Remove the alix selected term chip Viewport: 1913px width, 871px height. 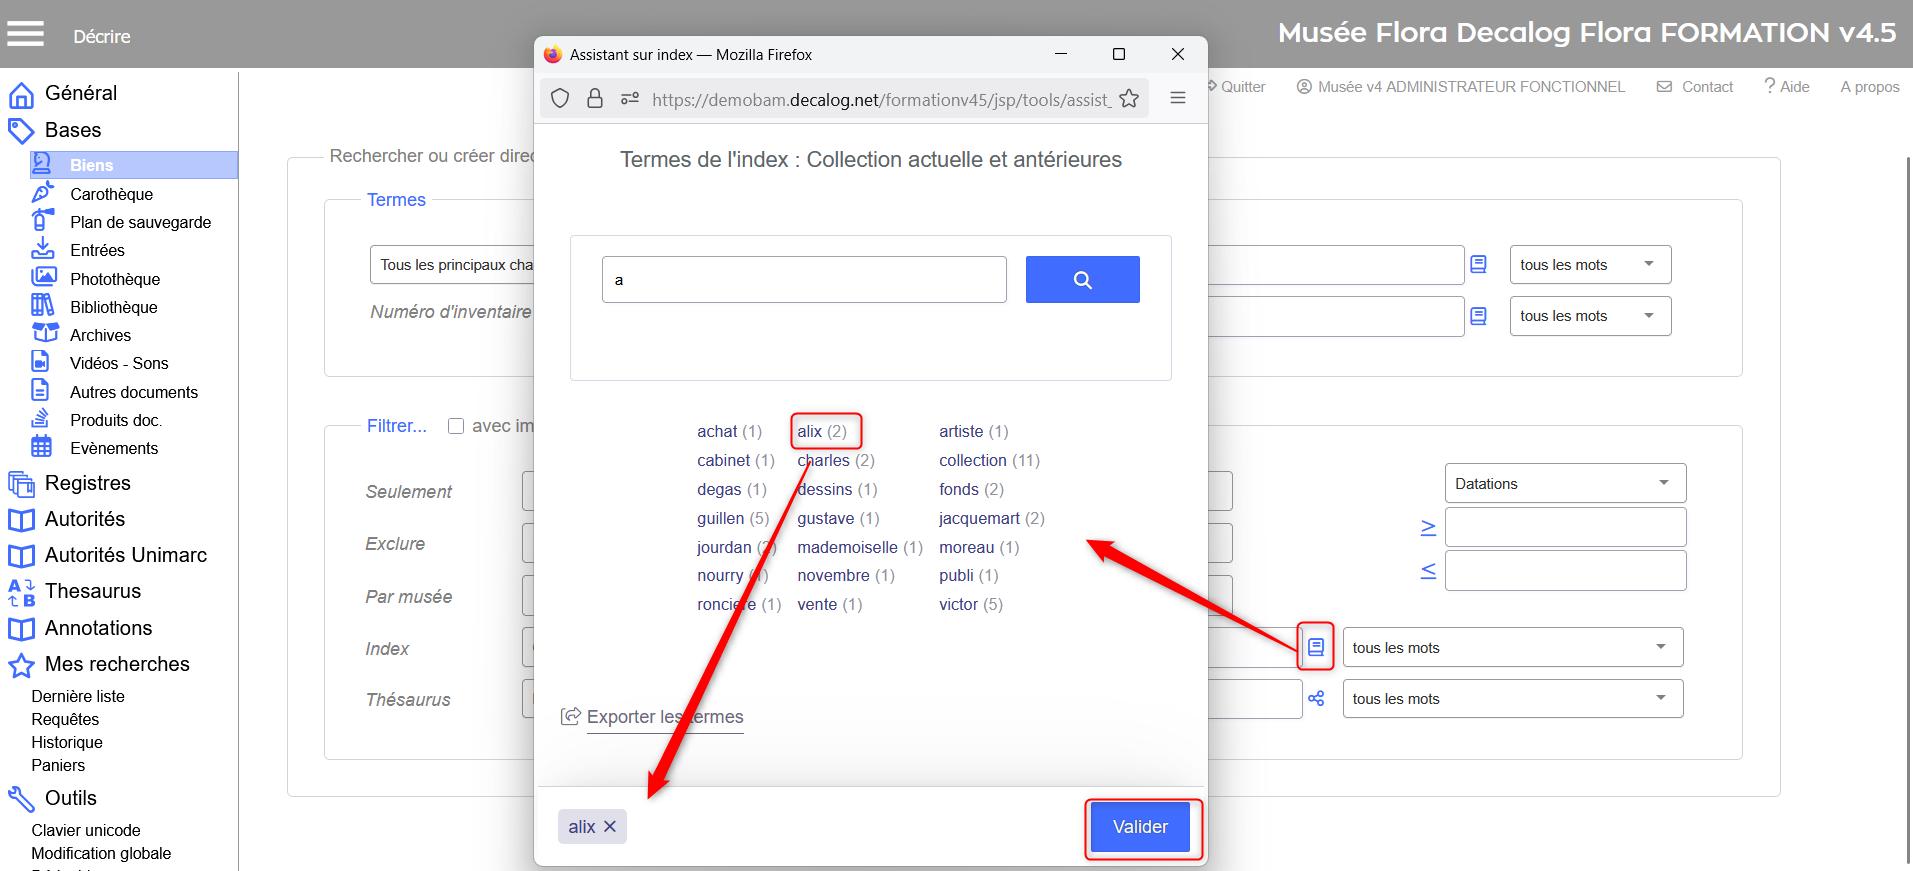point(610,827)
